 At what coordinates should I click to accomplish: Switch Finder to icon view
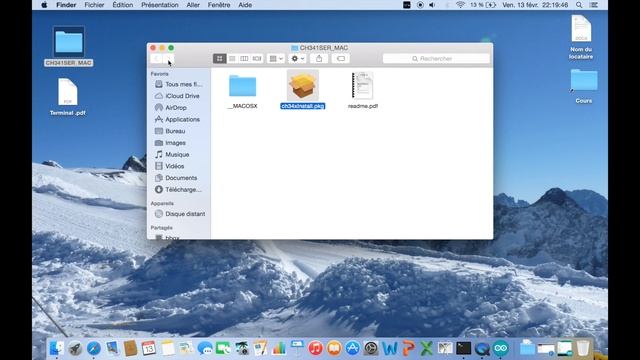(x=220, y=59)
